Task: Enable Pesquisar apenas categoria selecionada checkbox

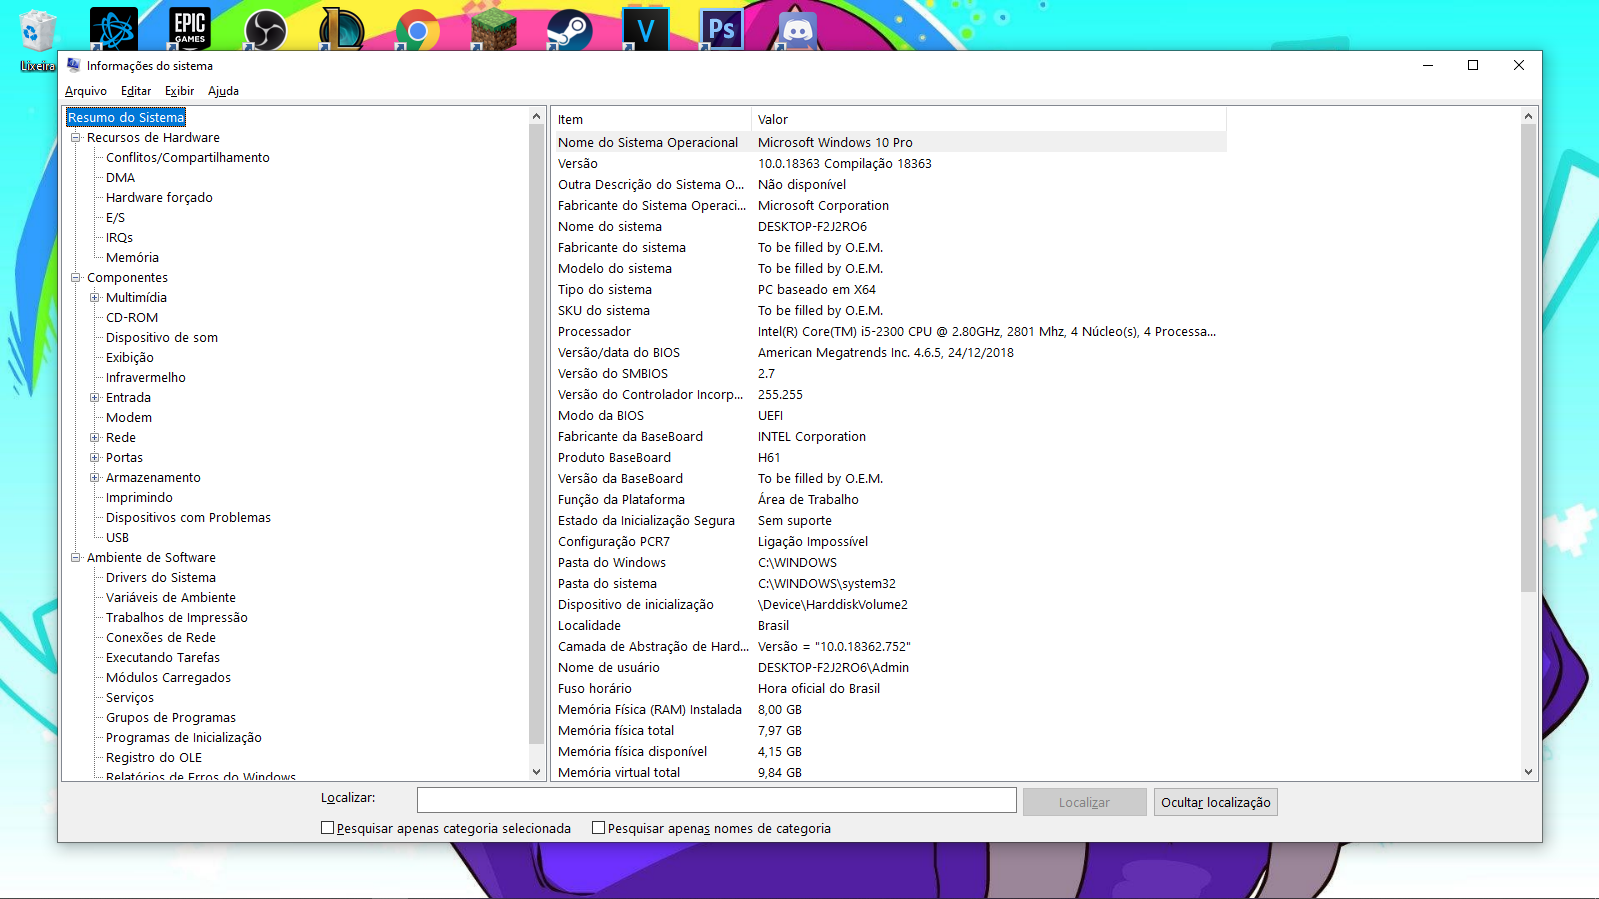Action: click(x=327, y=828)
